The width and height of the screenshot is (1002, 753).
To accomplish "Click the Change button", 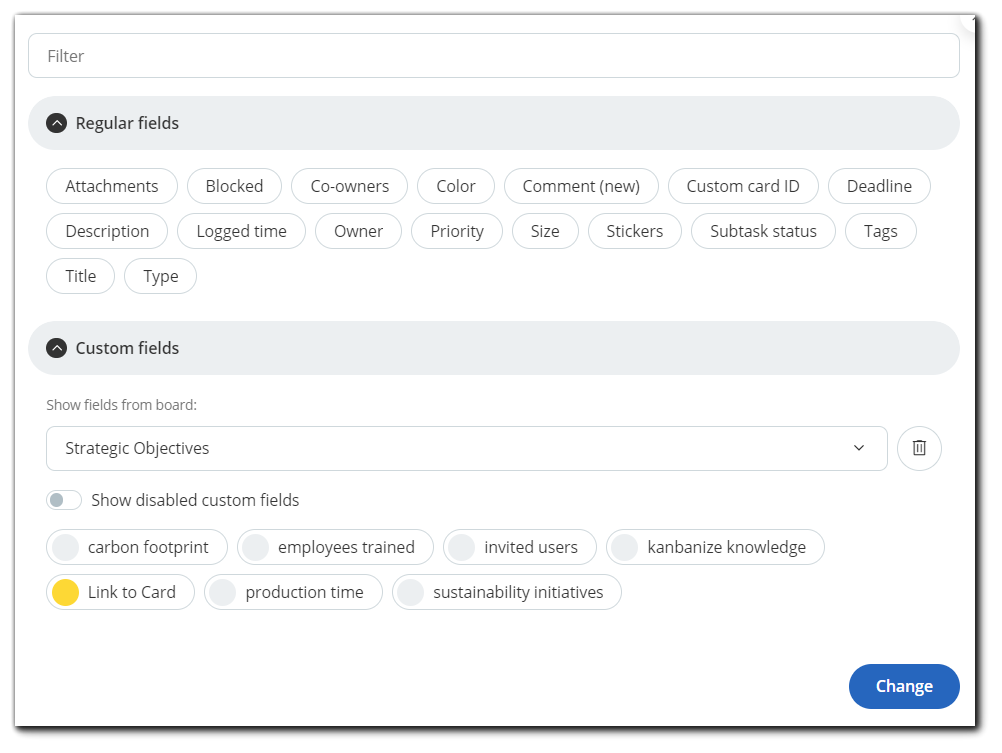I will pyautogui.click(x=903, y=686).
